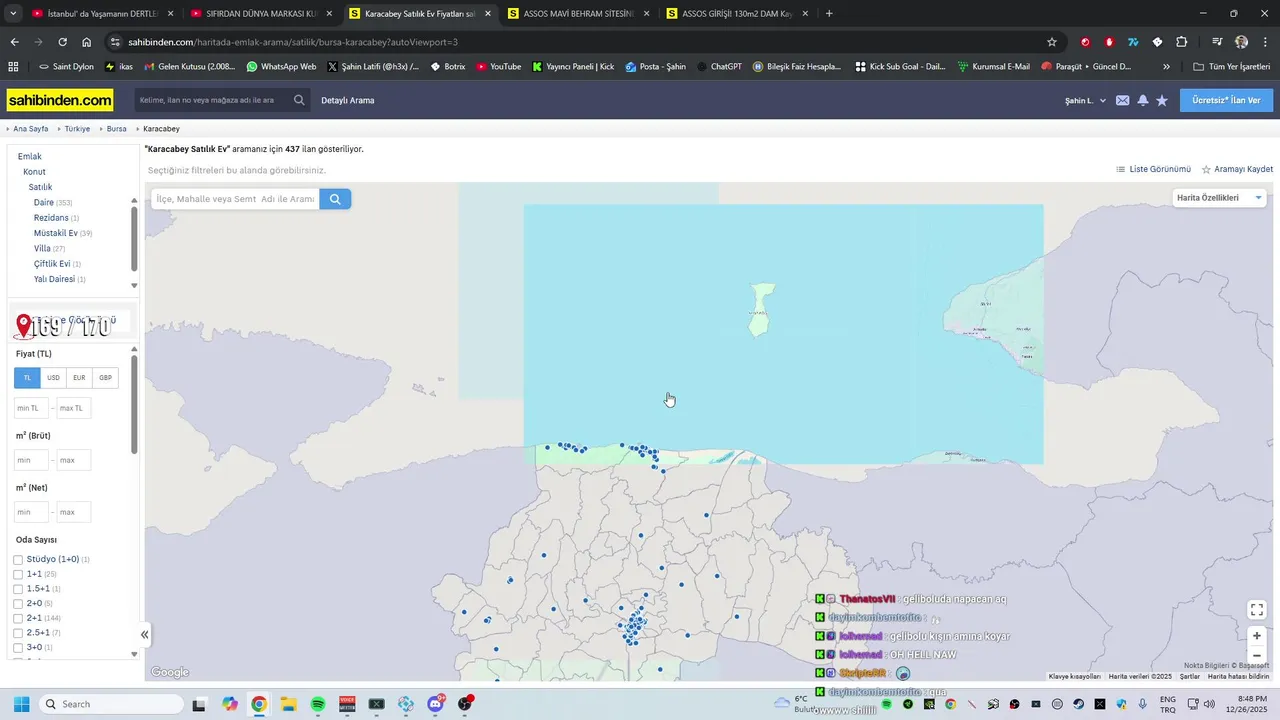Open the notifications bell icon
The height and width of the screenshot is (720, 1280).
coord(1143,100)
